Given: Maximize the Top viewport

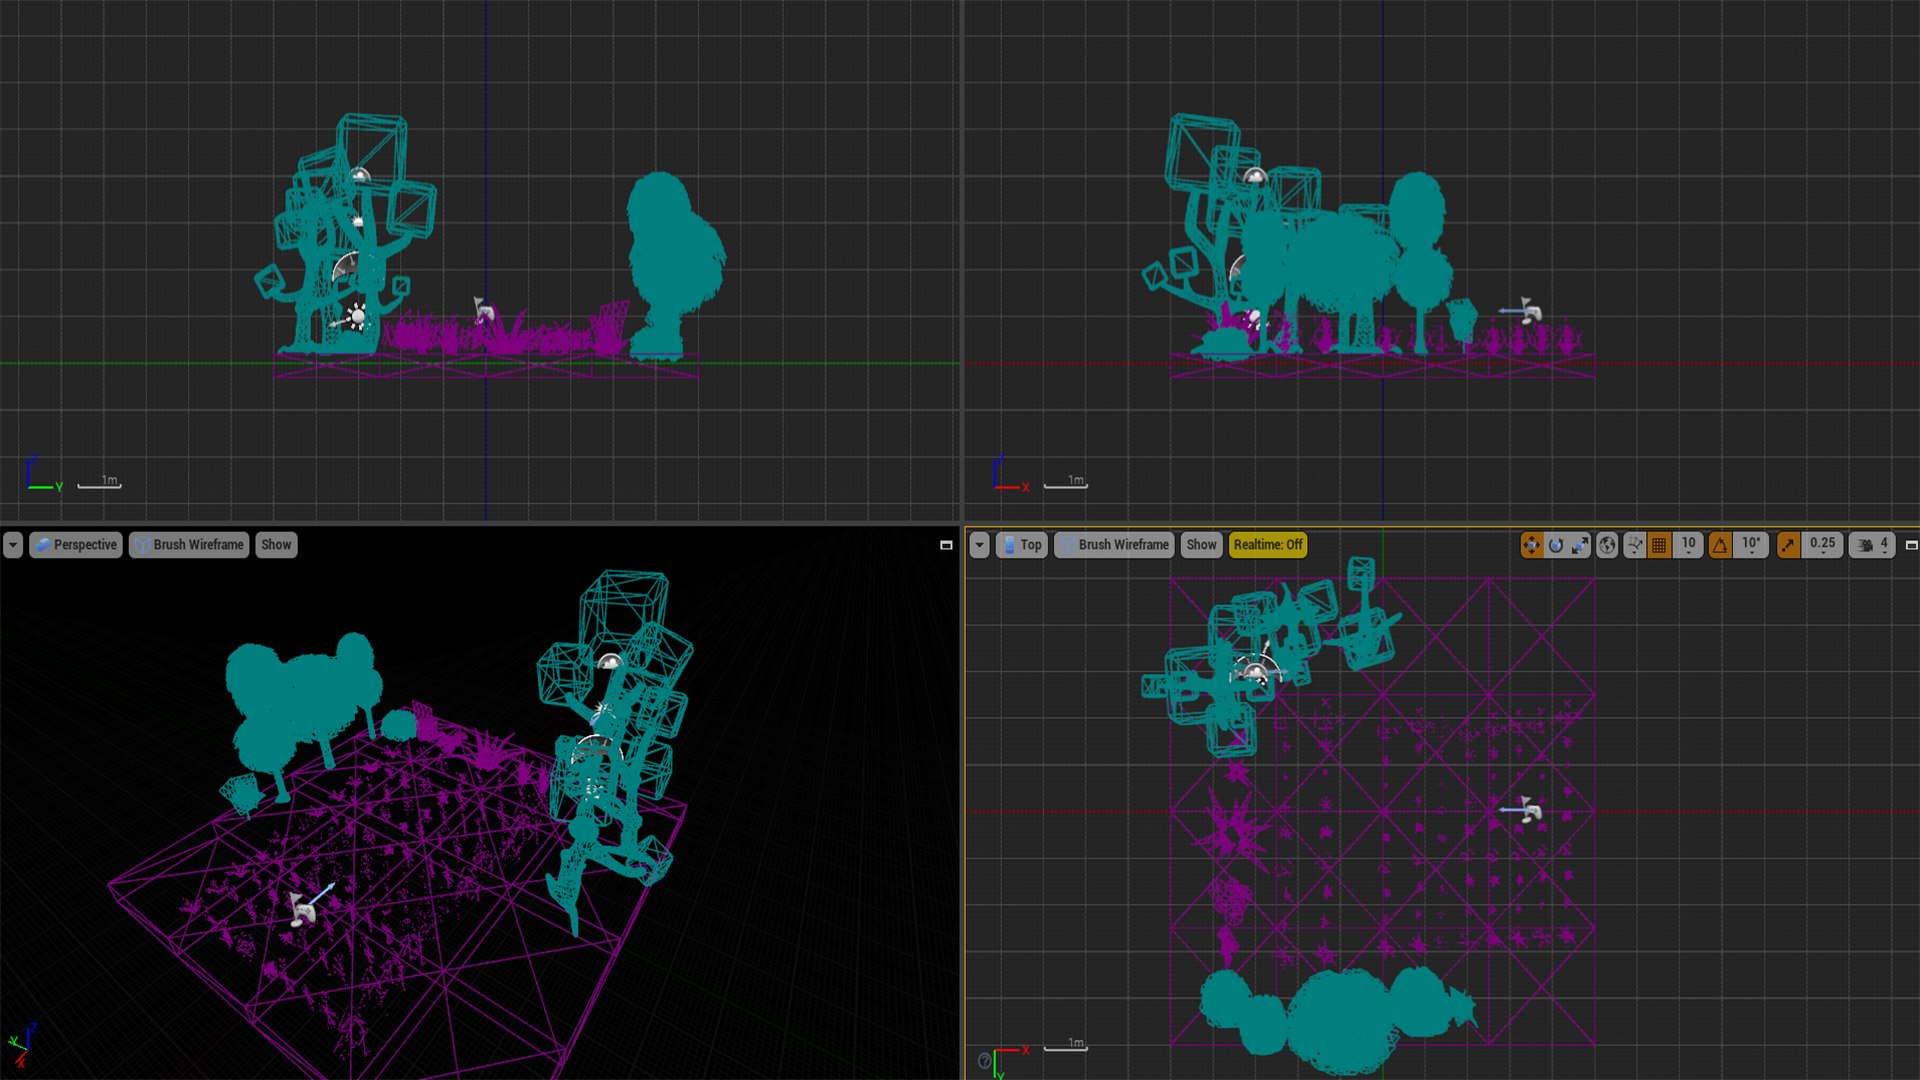Looking at the screenshot, I should (1911, 545).
